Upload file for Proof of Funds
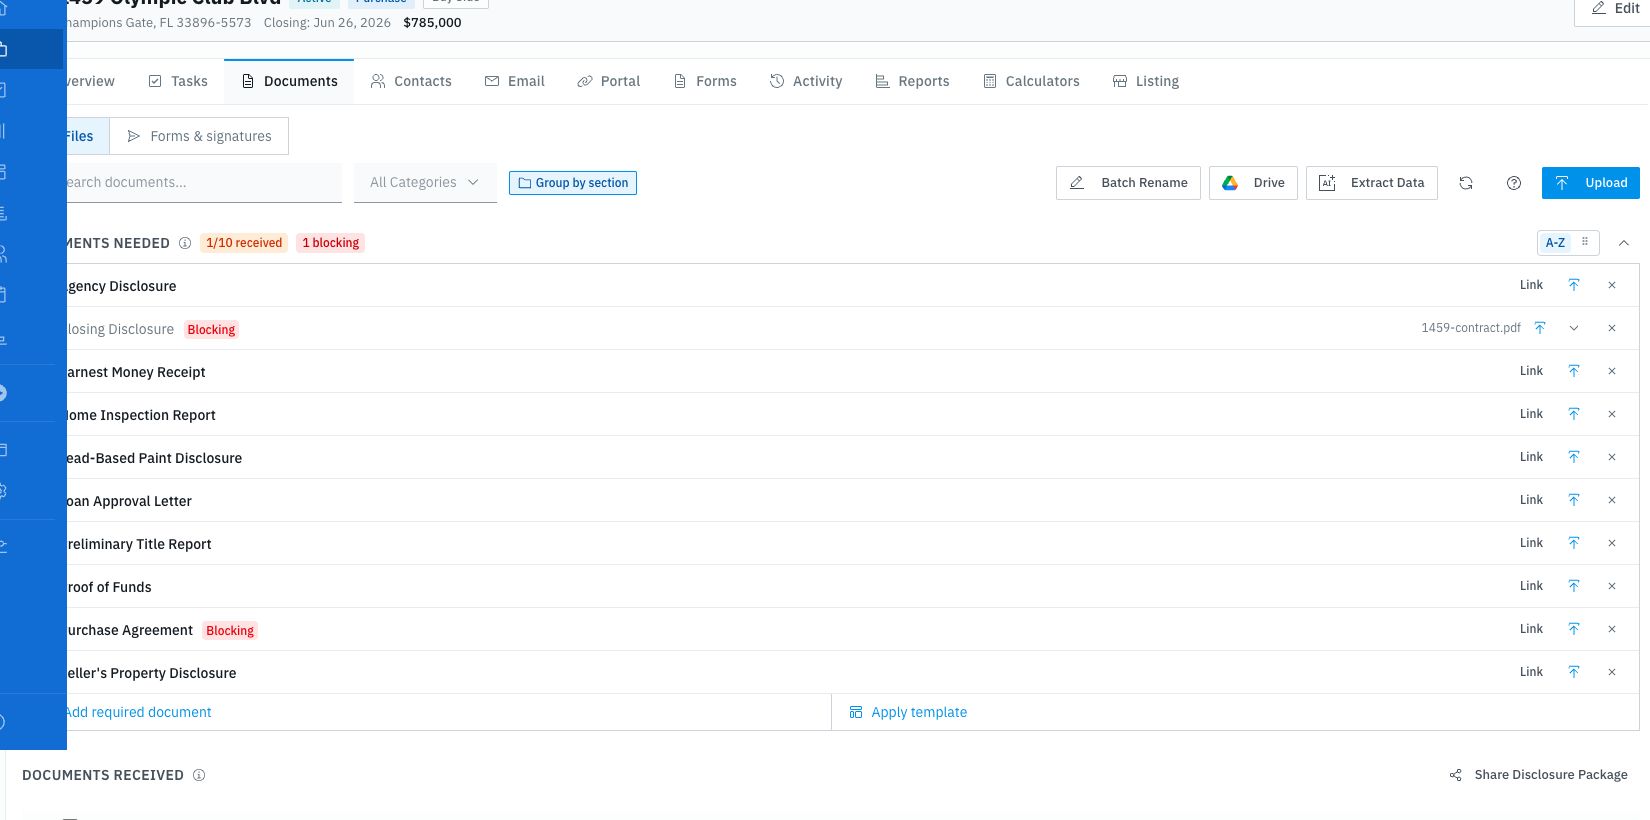1650x820 pixels. (x=1574, y=586)
